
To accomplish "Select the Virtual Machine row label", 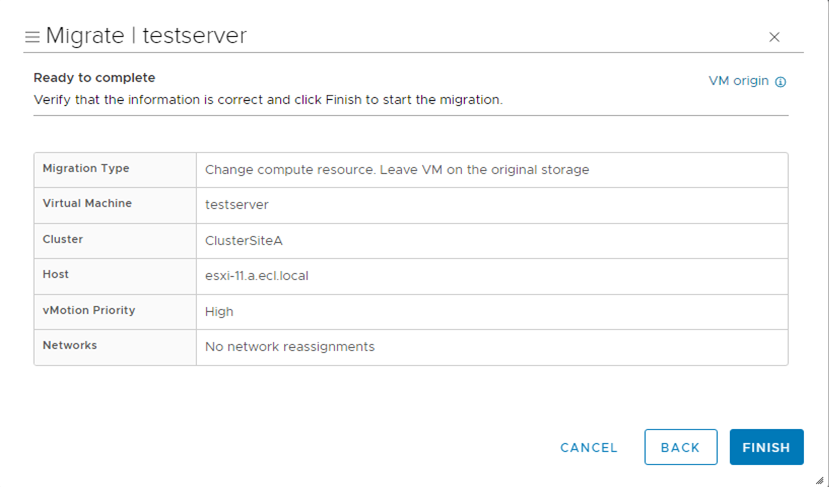I will tap(87, 203).
